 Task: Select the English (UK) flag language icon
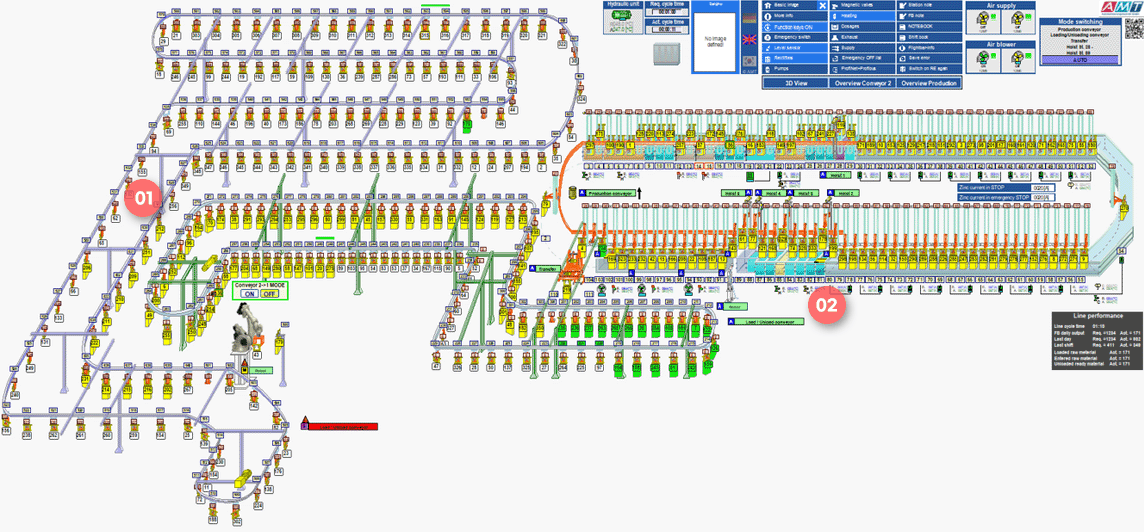750,38
